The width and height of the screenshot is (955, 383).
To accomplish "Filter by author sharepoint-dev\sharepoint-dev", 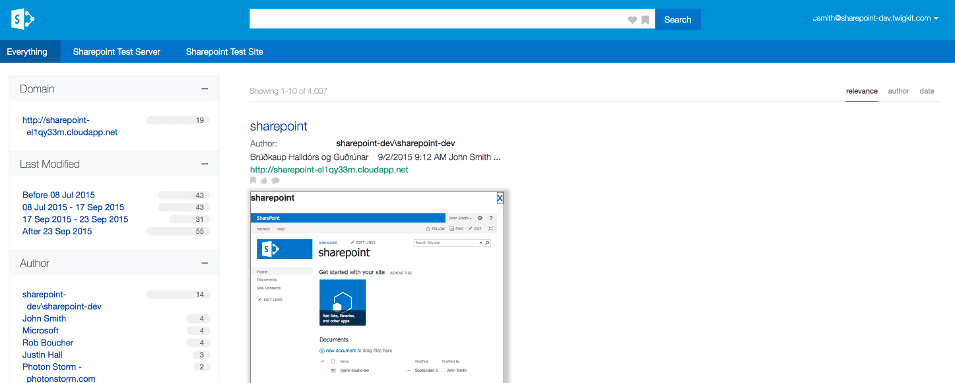I will [x=62, y=300].
